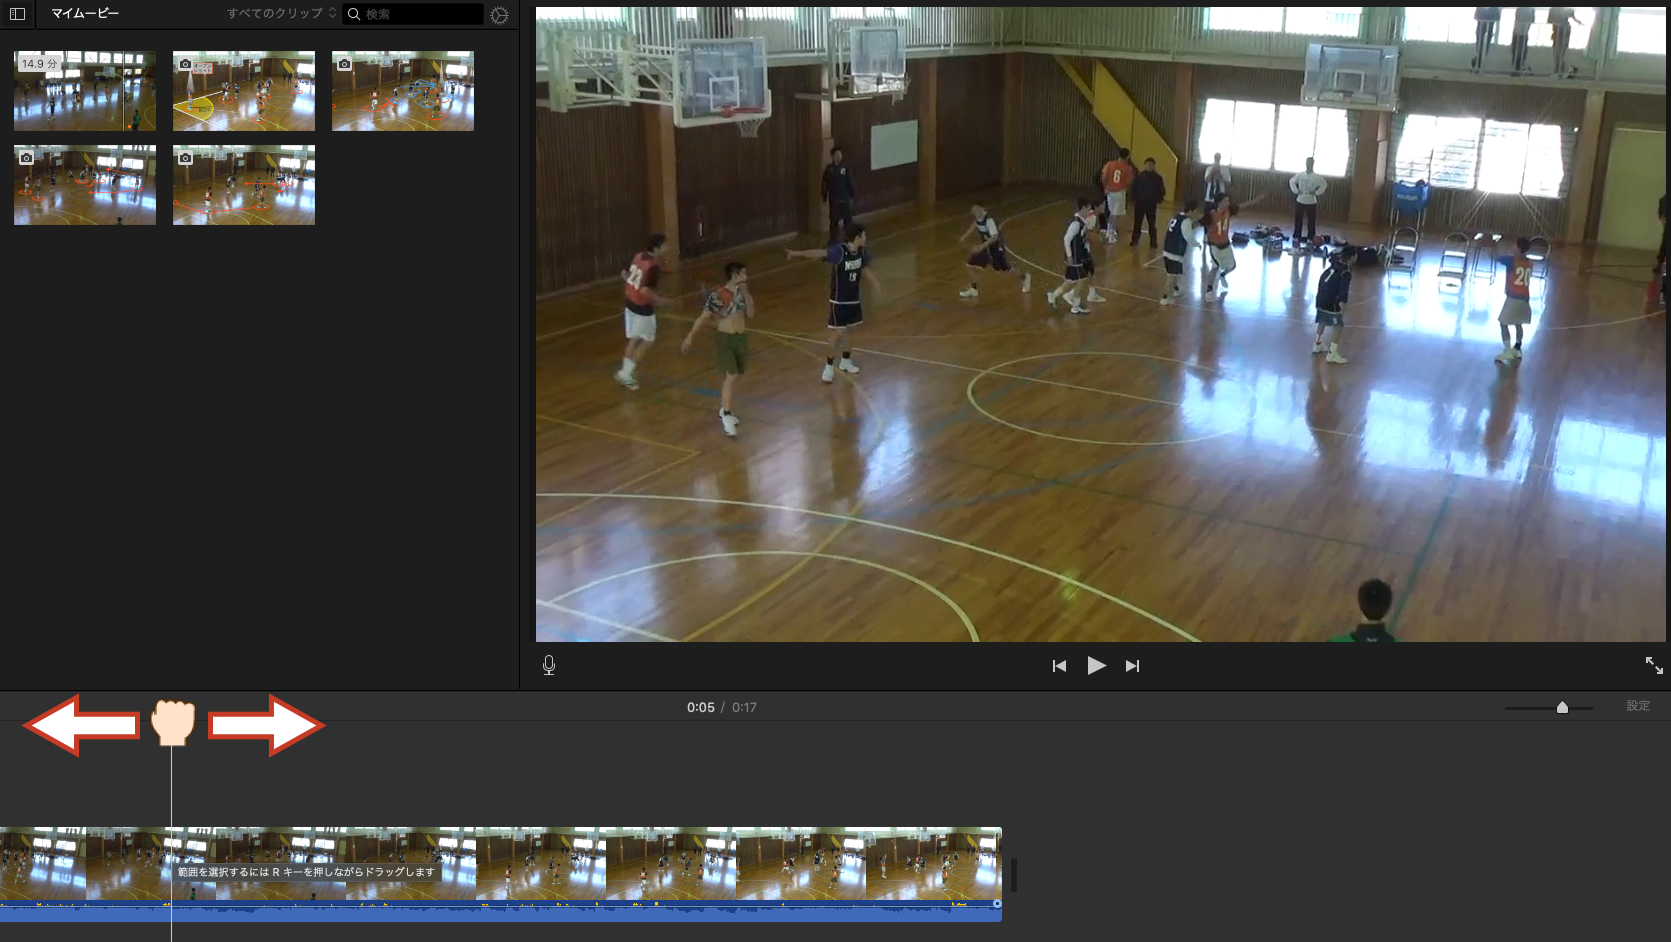Select the 14.9 分 video clip thumbnail
Viewport: 1671px width, 942px height.
tap(85, 91)
